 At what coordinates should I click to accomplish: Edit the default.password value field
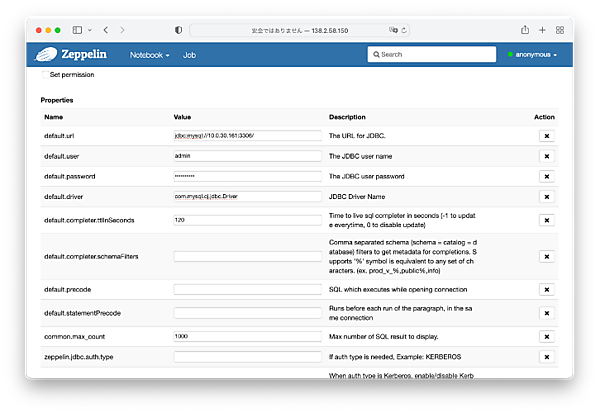247,176
